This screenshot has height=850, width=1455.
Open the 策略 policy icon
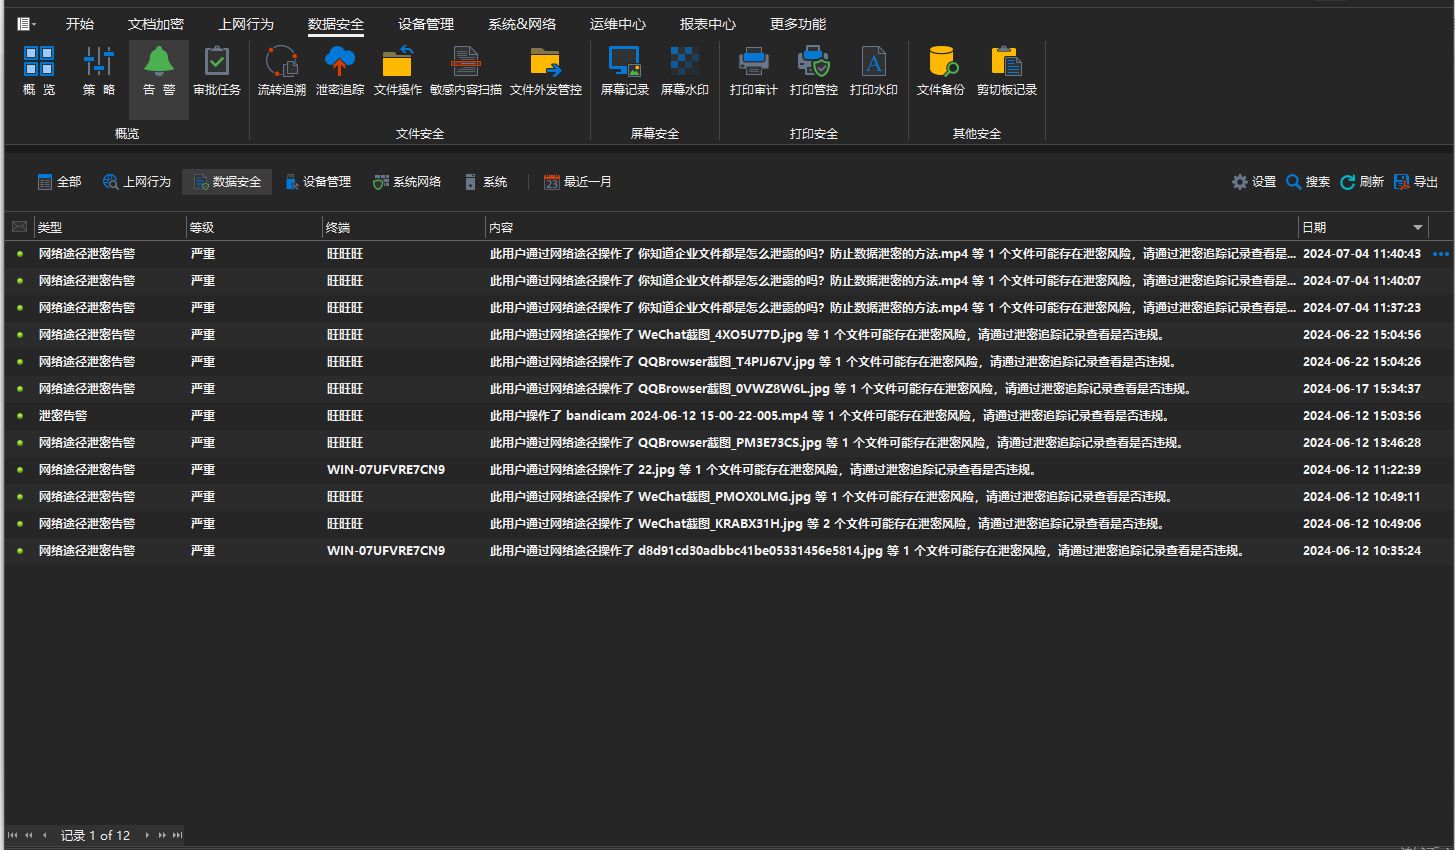[99, 71]
